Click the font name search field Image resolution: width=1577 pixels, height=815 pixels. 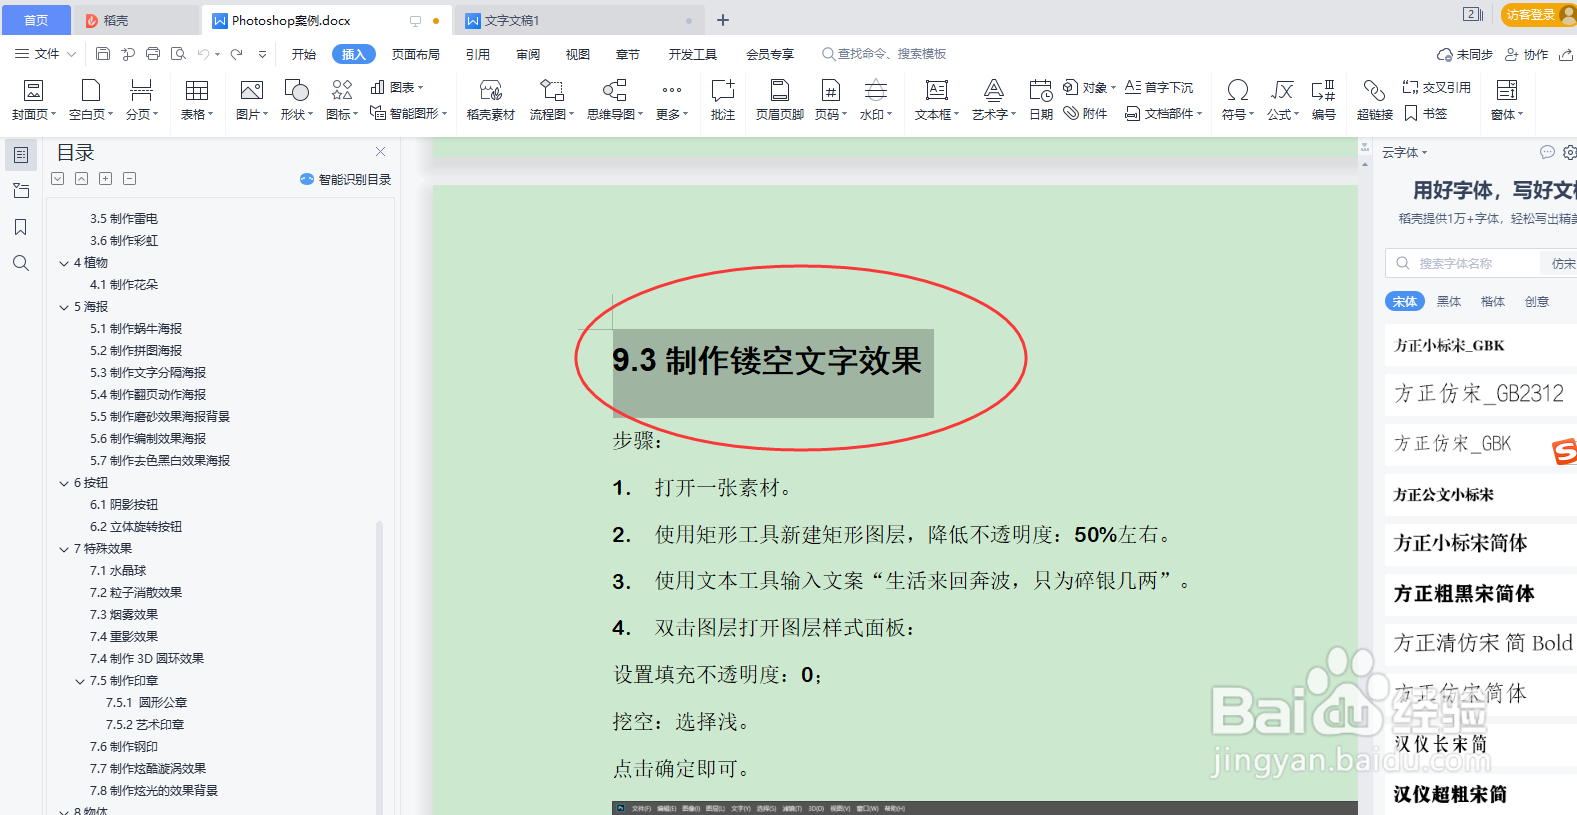(1464, 263)
